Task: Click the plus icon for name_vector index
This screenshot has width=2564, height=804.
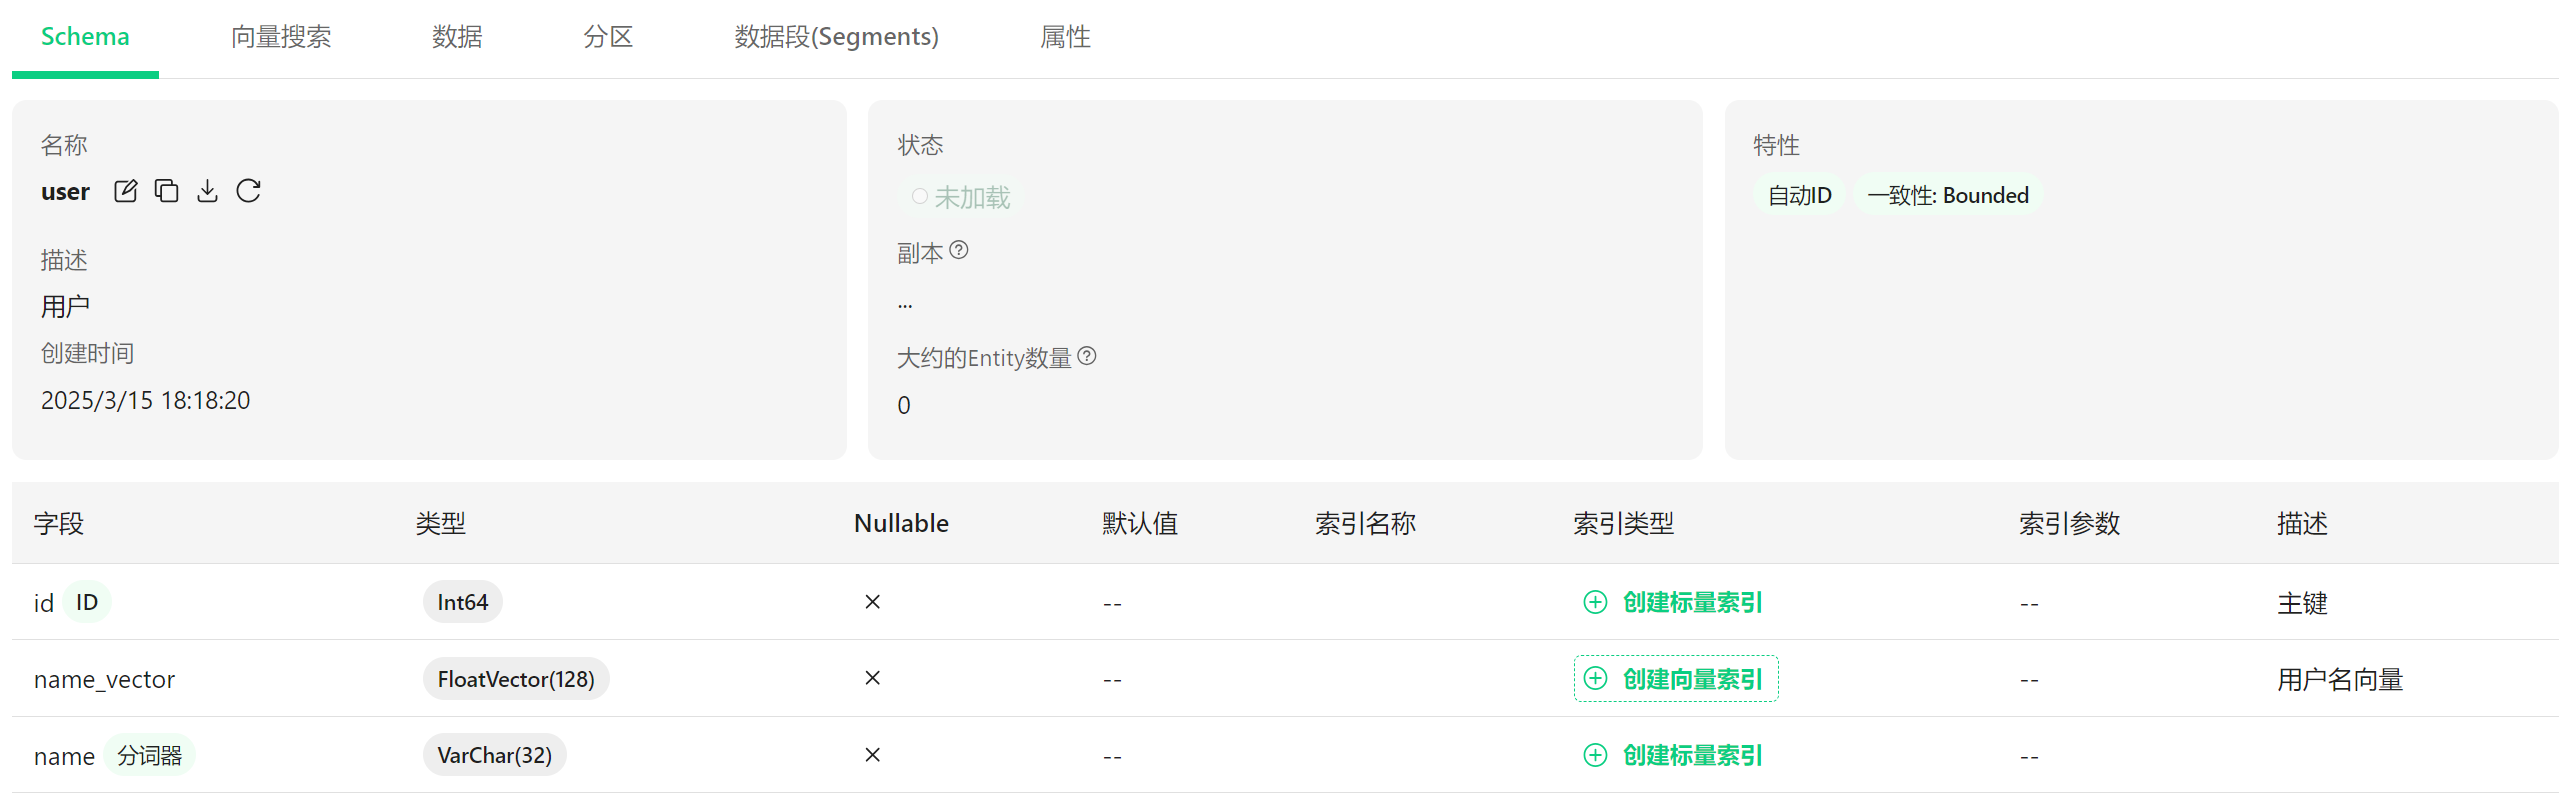Action: click(x=1595, y=679)
